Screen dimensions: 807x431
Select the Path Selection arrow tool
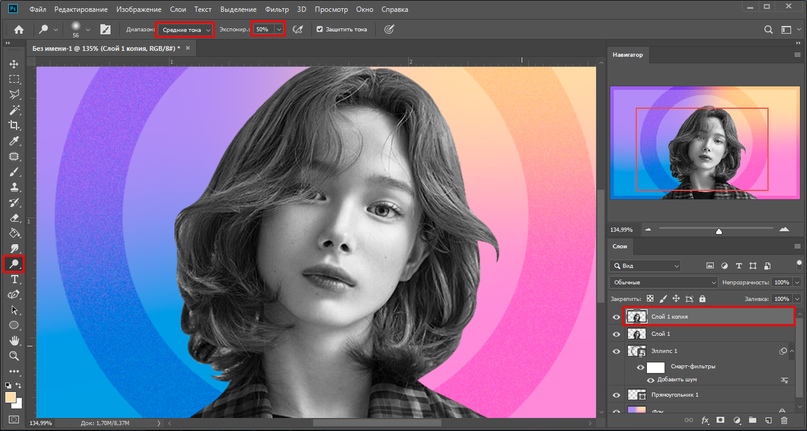[x=14, y=310]
